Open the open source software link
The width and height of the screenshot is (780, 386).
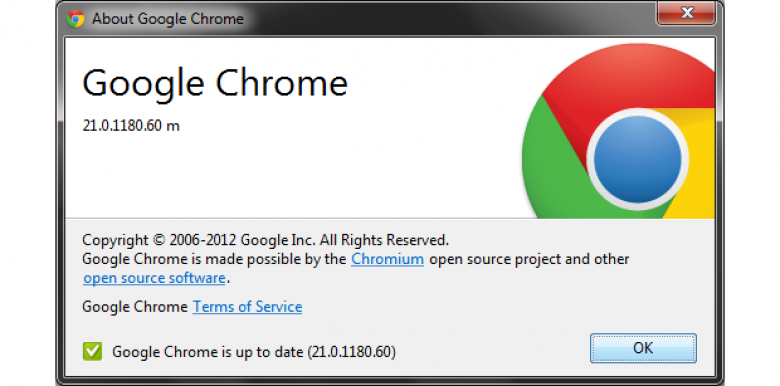tap(154, 278)
